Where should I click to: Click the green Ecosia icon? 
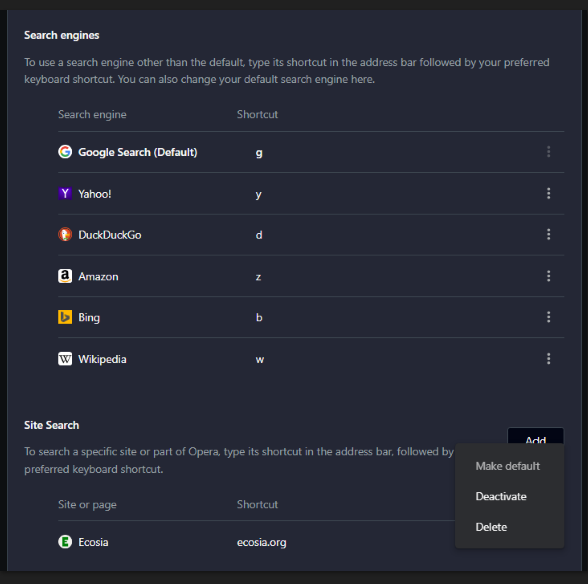[x=65, y=542]
